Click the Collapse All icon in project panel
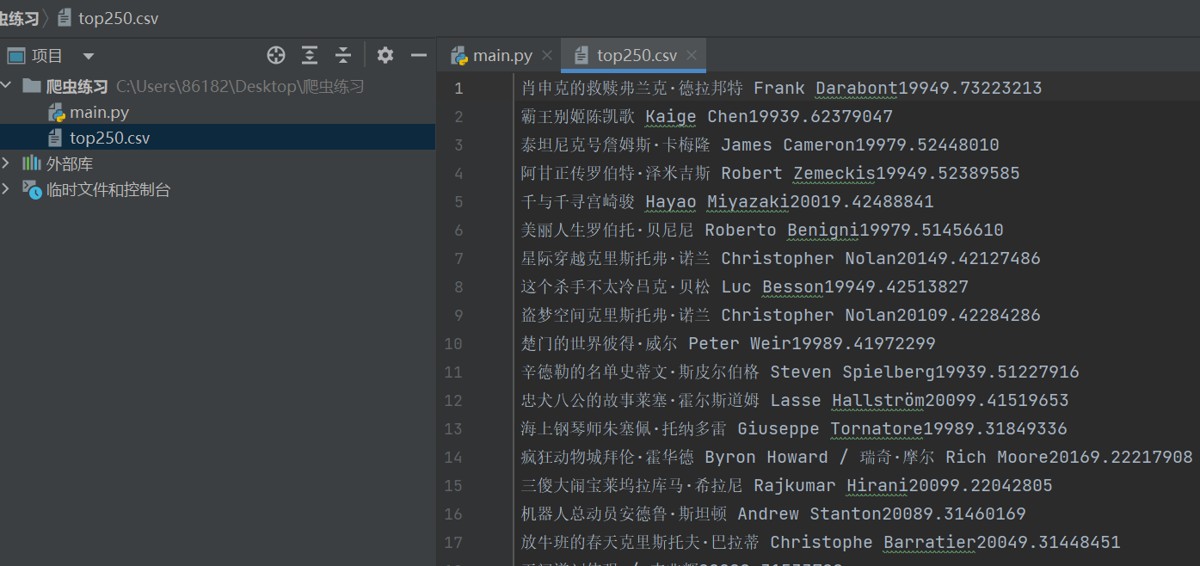This screenshot has width=1200, height=566. [x=343, y=55]
